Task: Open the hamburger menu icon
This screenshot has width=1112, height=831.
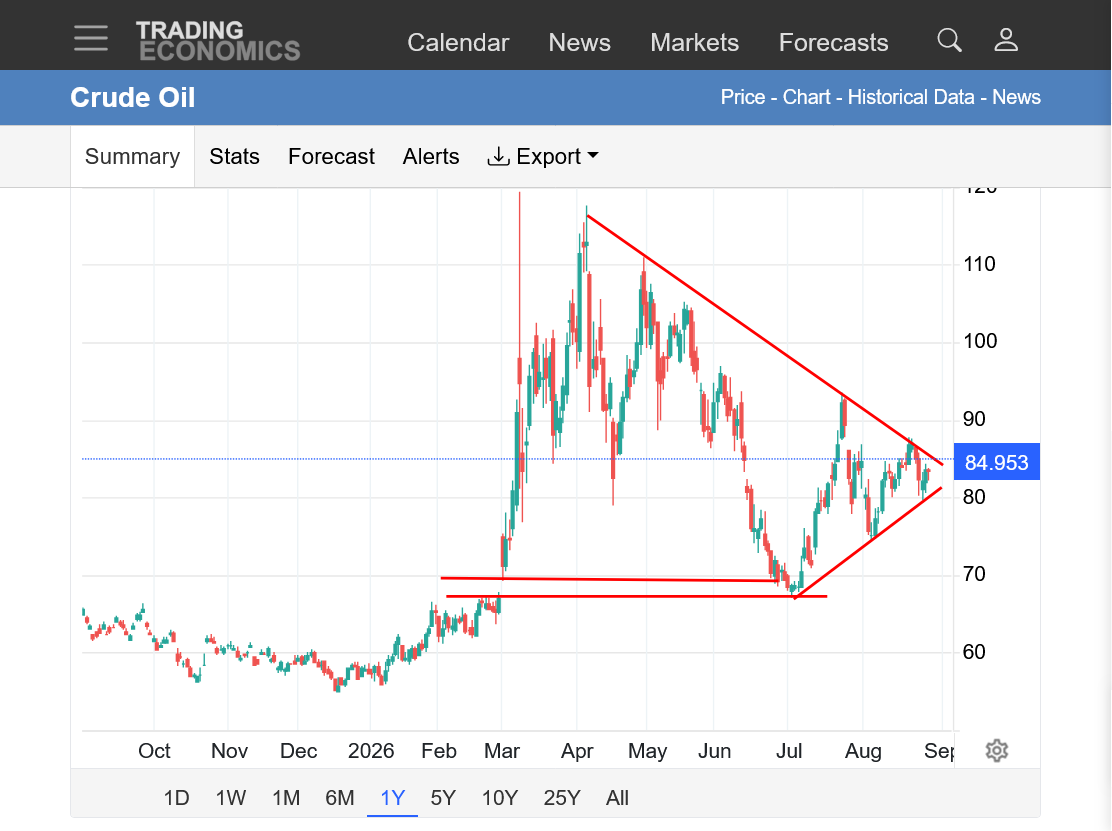Action: [91, 38]
